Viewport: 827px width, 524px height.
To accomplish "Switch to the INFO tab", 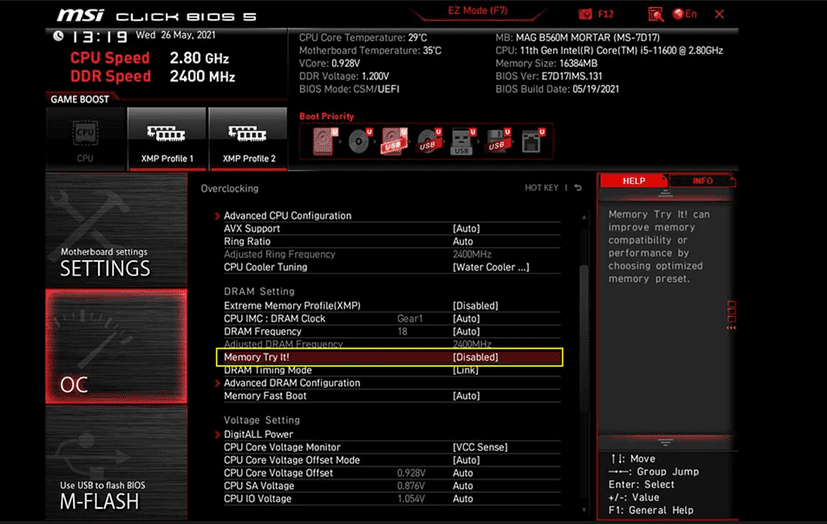I will (x=702, y=181).
